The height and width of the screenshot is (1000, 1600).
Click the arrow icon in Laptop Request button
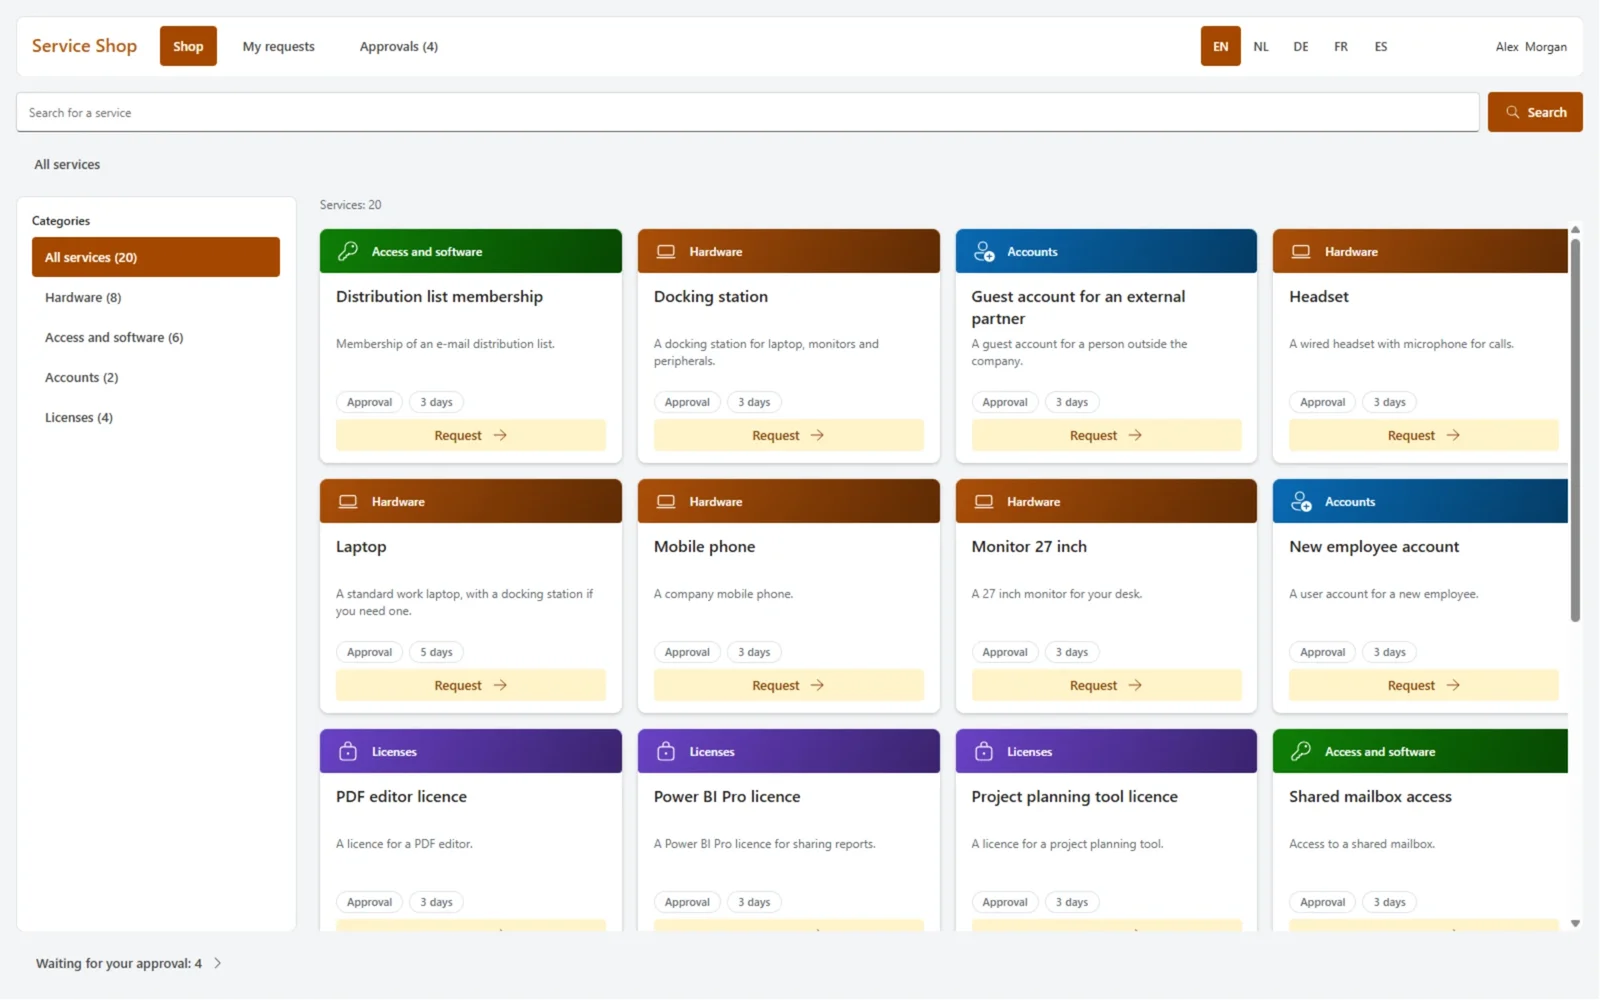(500, 685)
